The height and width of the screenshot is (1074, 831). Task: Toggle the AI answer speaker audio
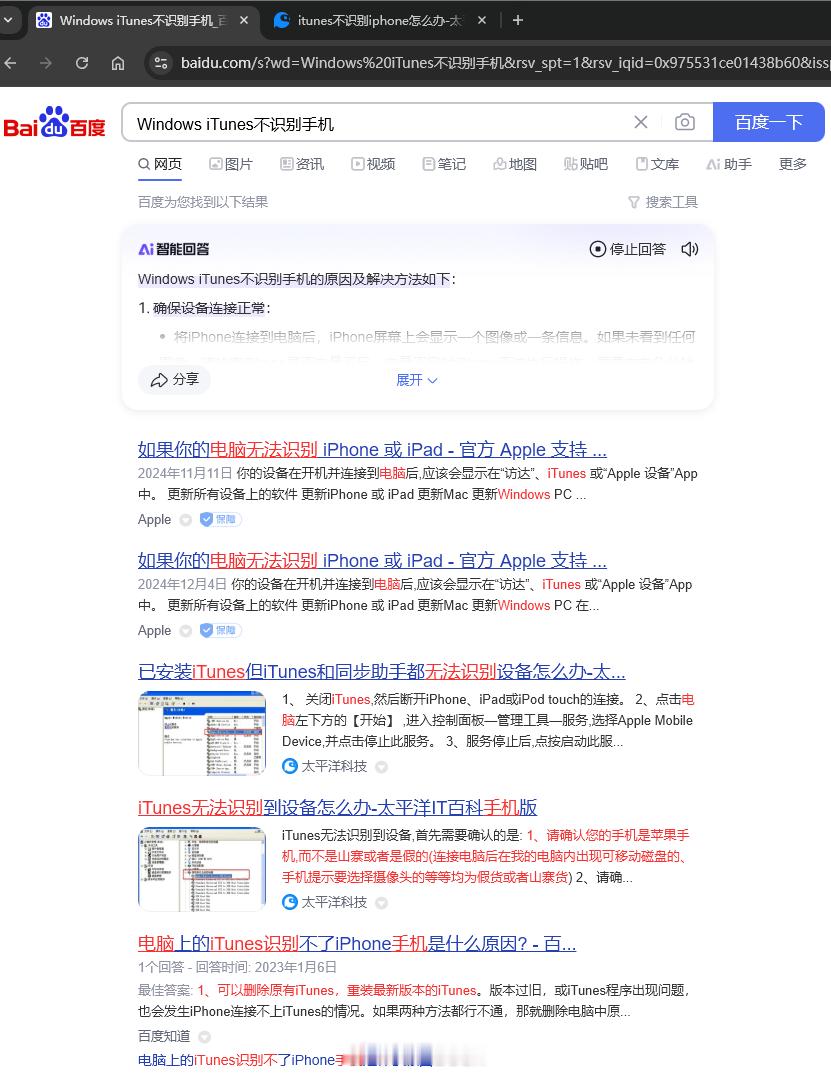690,249
